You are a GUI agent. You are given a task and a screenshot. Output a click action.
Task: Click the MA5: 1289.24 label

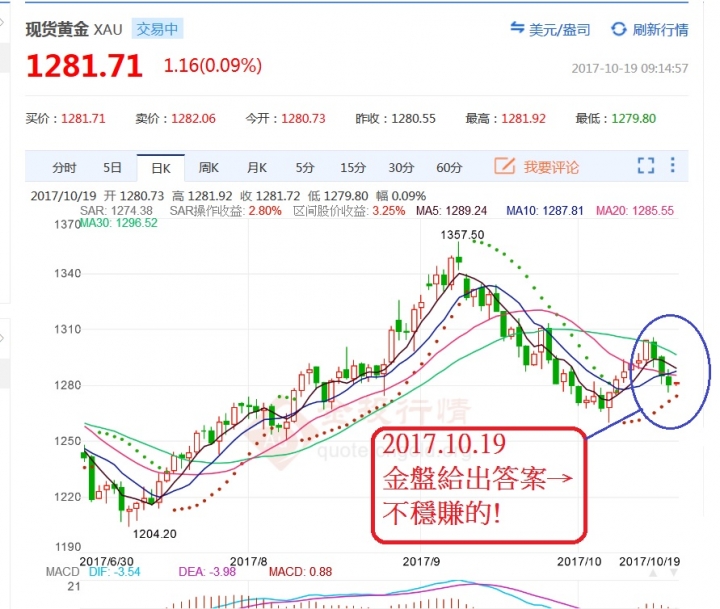click(451, 211)
